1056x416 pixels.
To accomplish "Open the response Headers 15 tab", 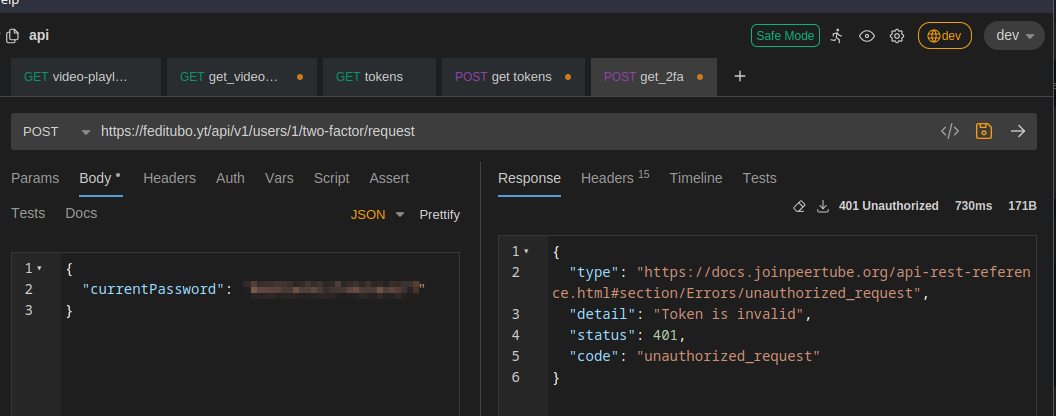I will click(x=615, y=178).
